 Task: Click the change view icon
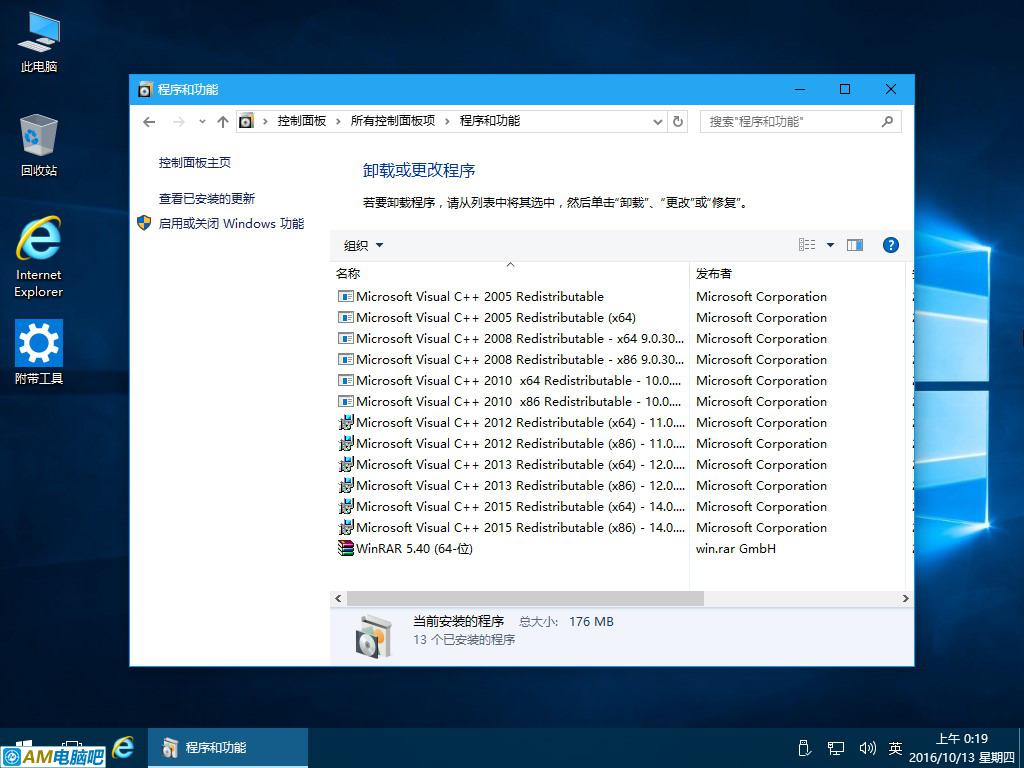[807, 245]
